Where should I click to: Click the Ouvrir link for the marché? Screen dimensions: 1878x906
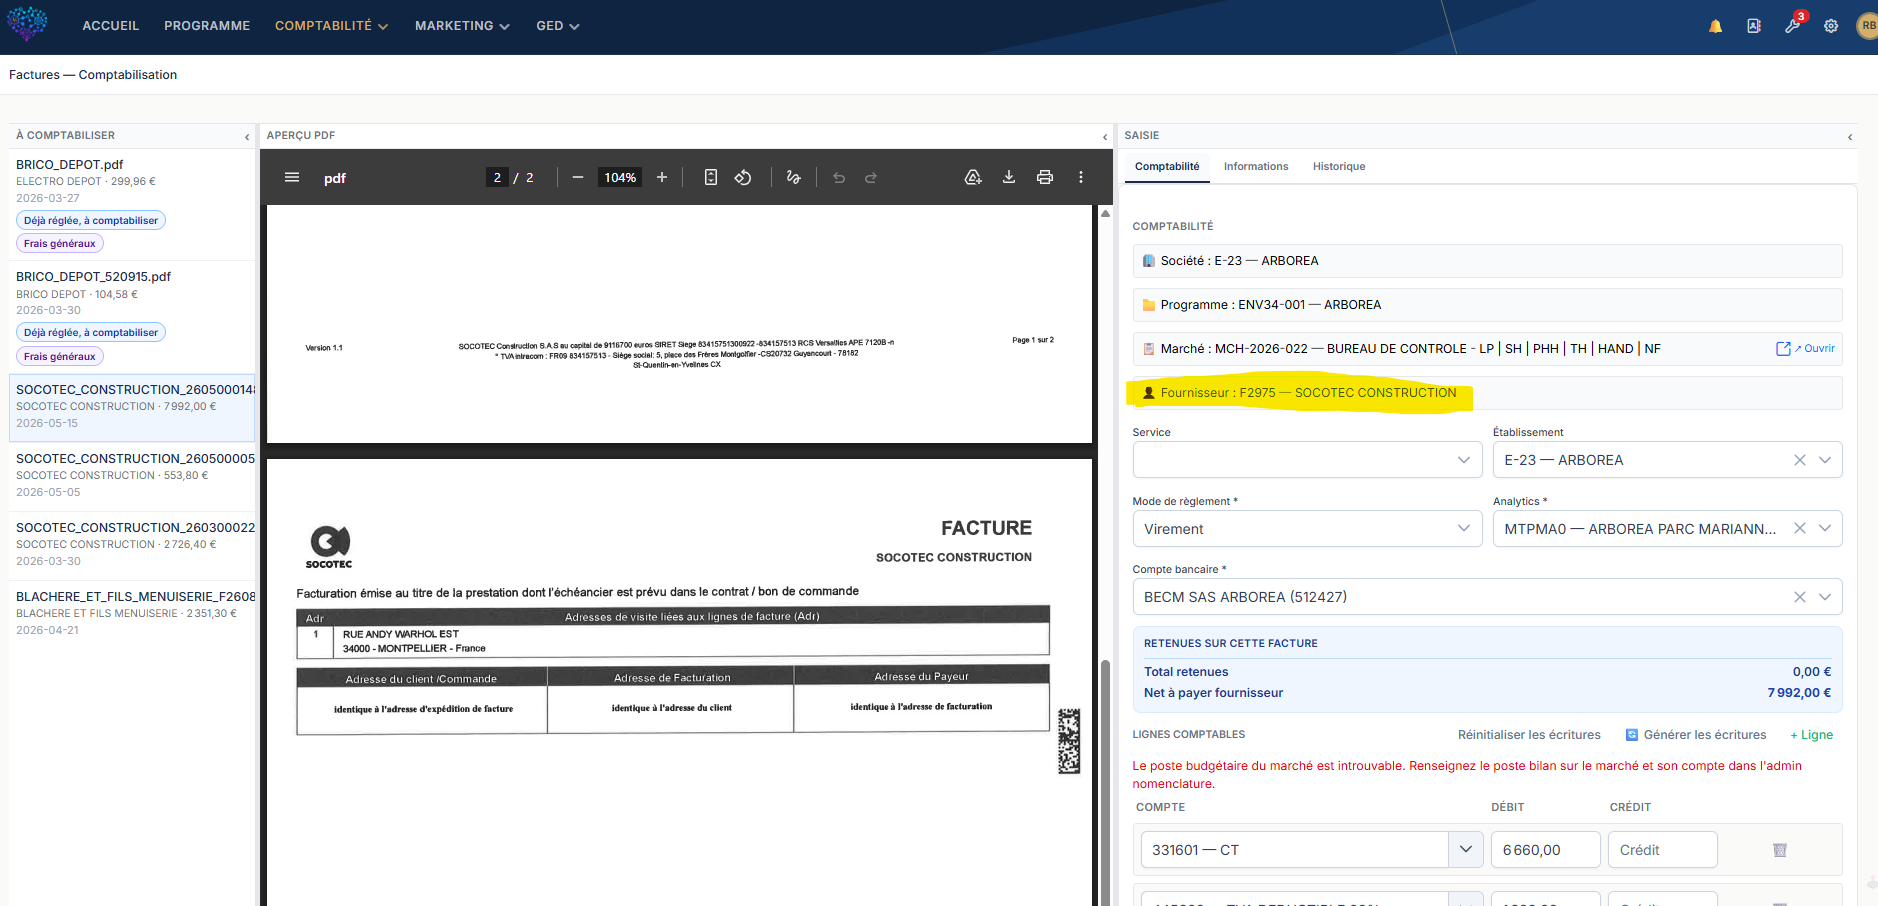(x=1805, y=348)
